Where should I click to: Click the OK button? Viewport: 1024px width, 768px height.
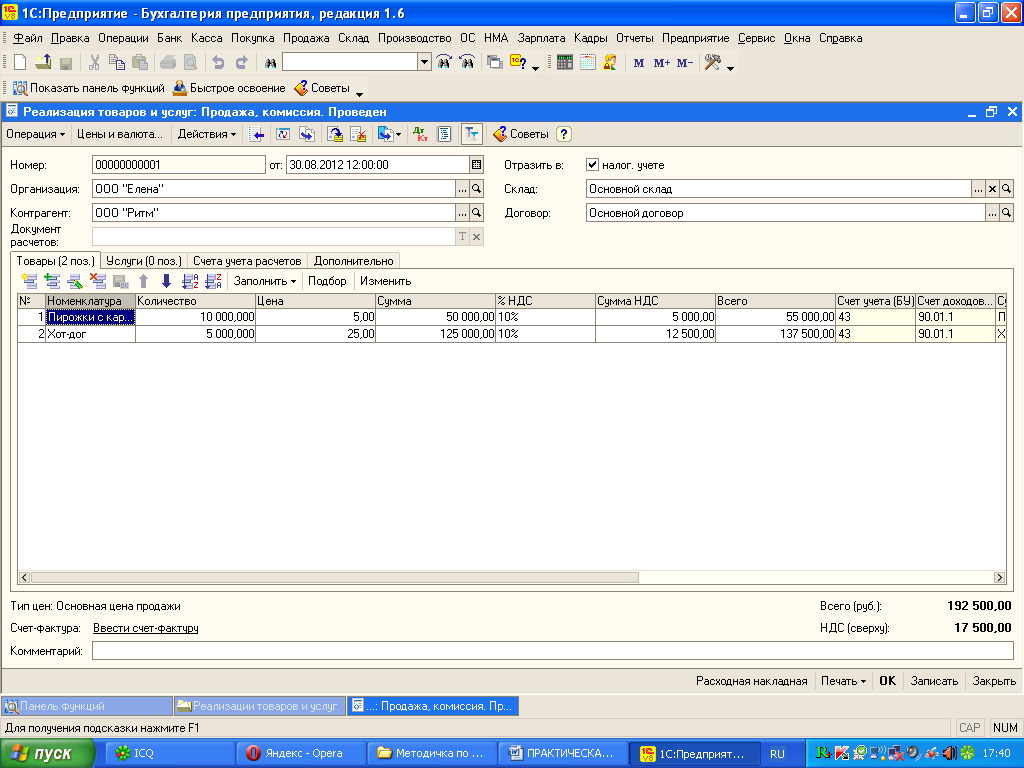click(x=888, y=681)
